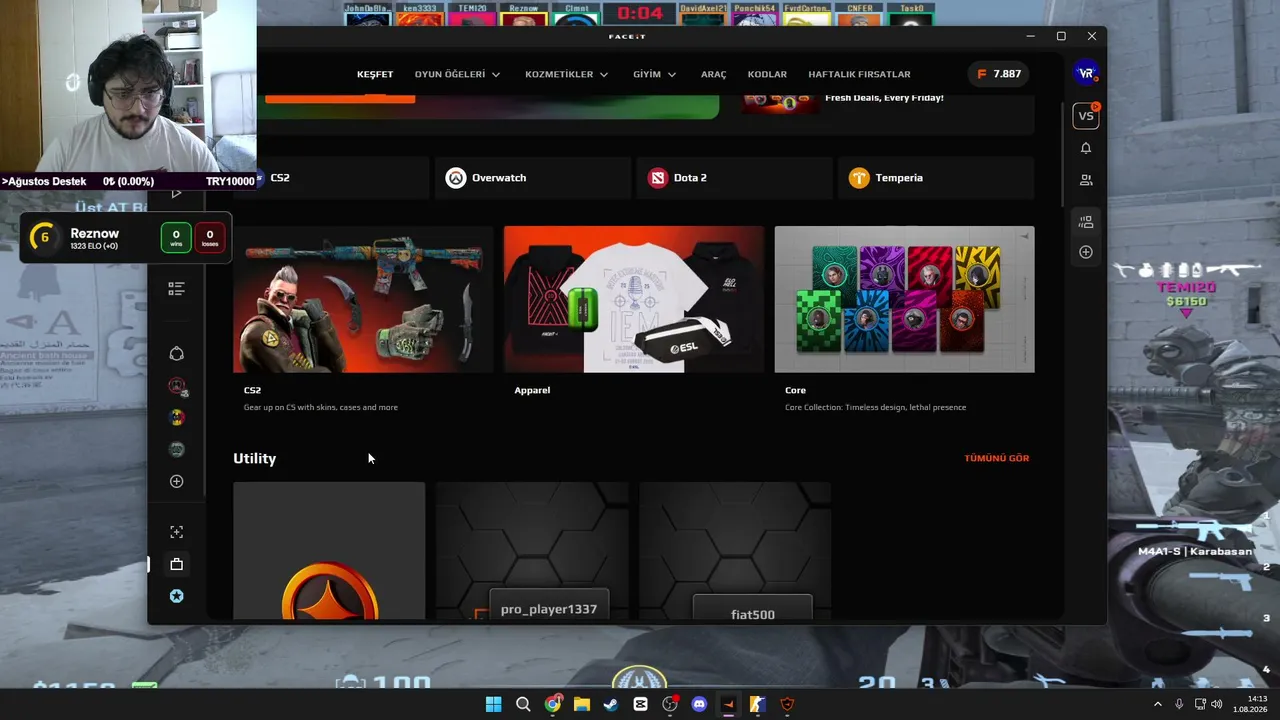1280x720 pixels.
Task: Open the Windows Start menu
Action: (x=493, y=704)
